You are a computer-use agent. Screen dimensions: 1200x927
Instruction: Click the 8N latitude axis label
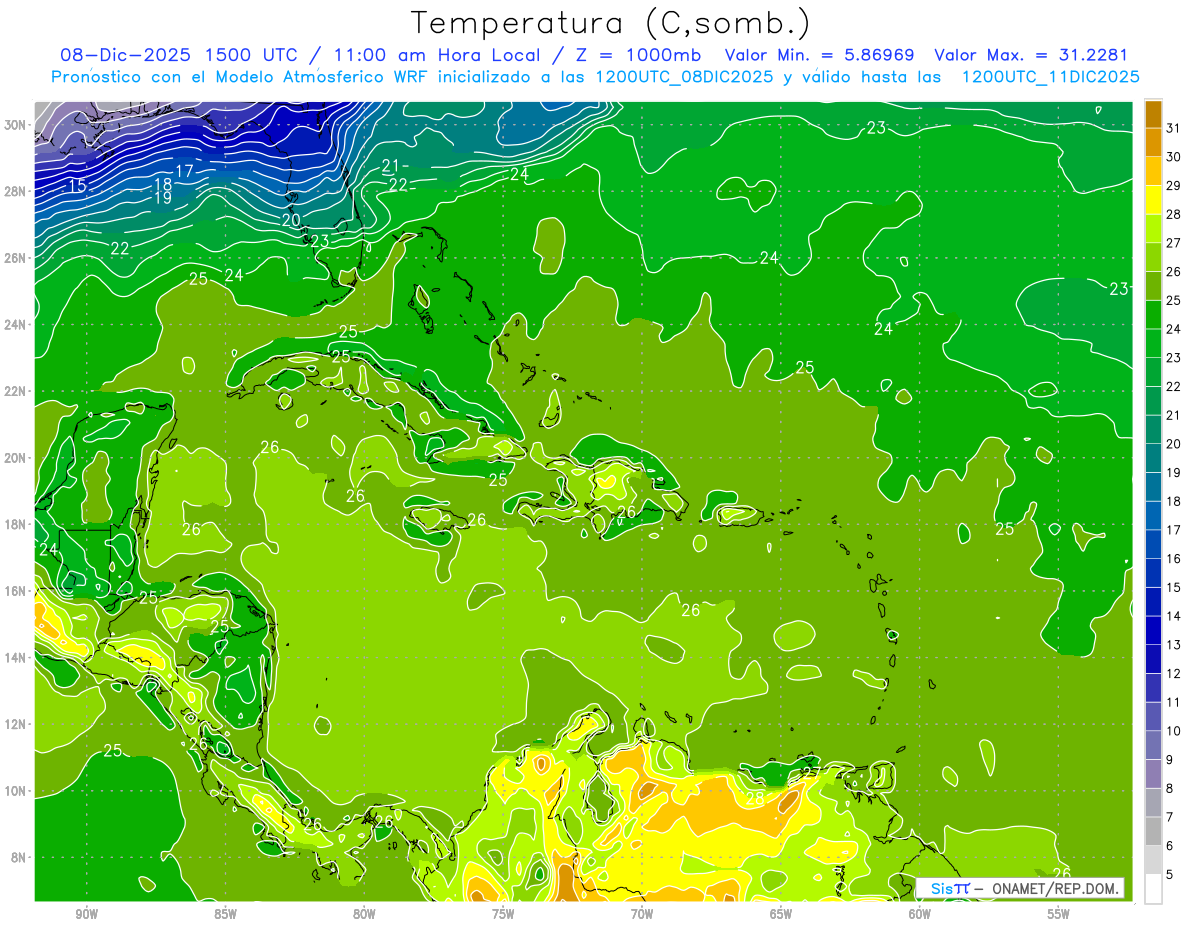click(x=20, y=857)
